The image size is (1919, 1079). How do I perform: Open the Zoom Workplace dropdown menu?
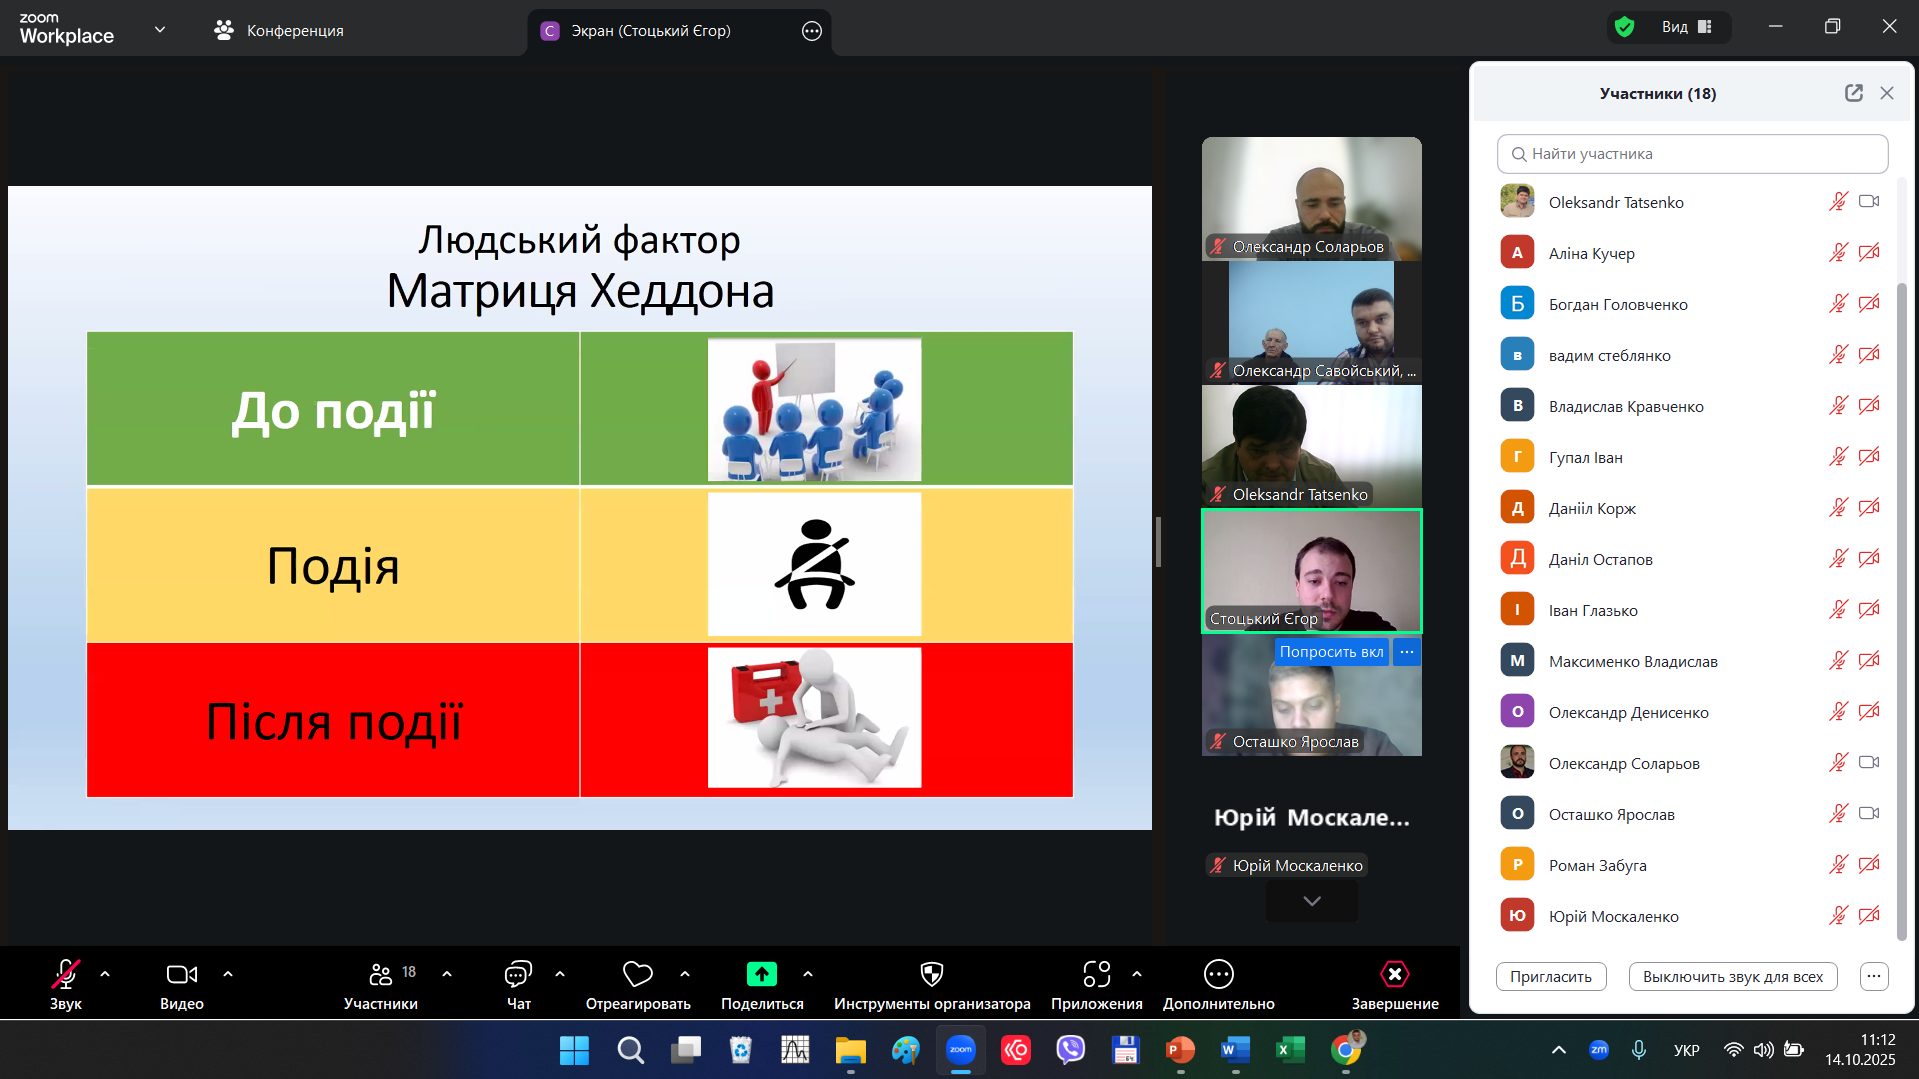[x=160, y=30]
